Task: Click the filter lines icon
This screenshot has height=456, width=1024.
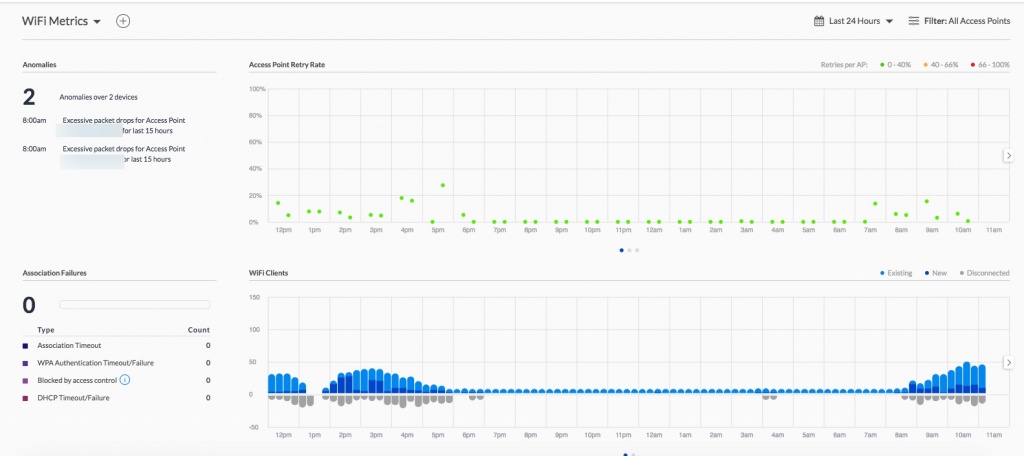Action: (913, 21)
